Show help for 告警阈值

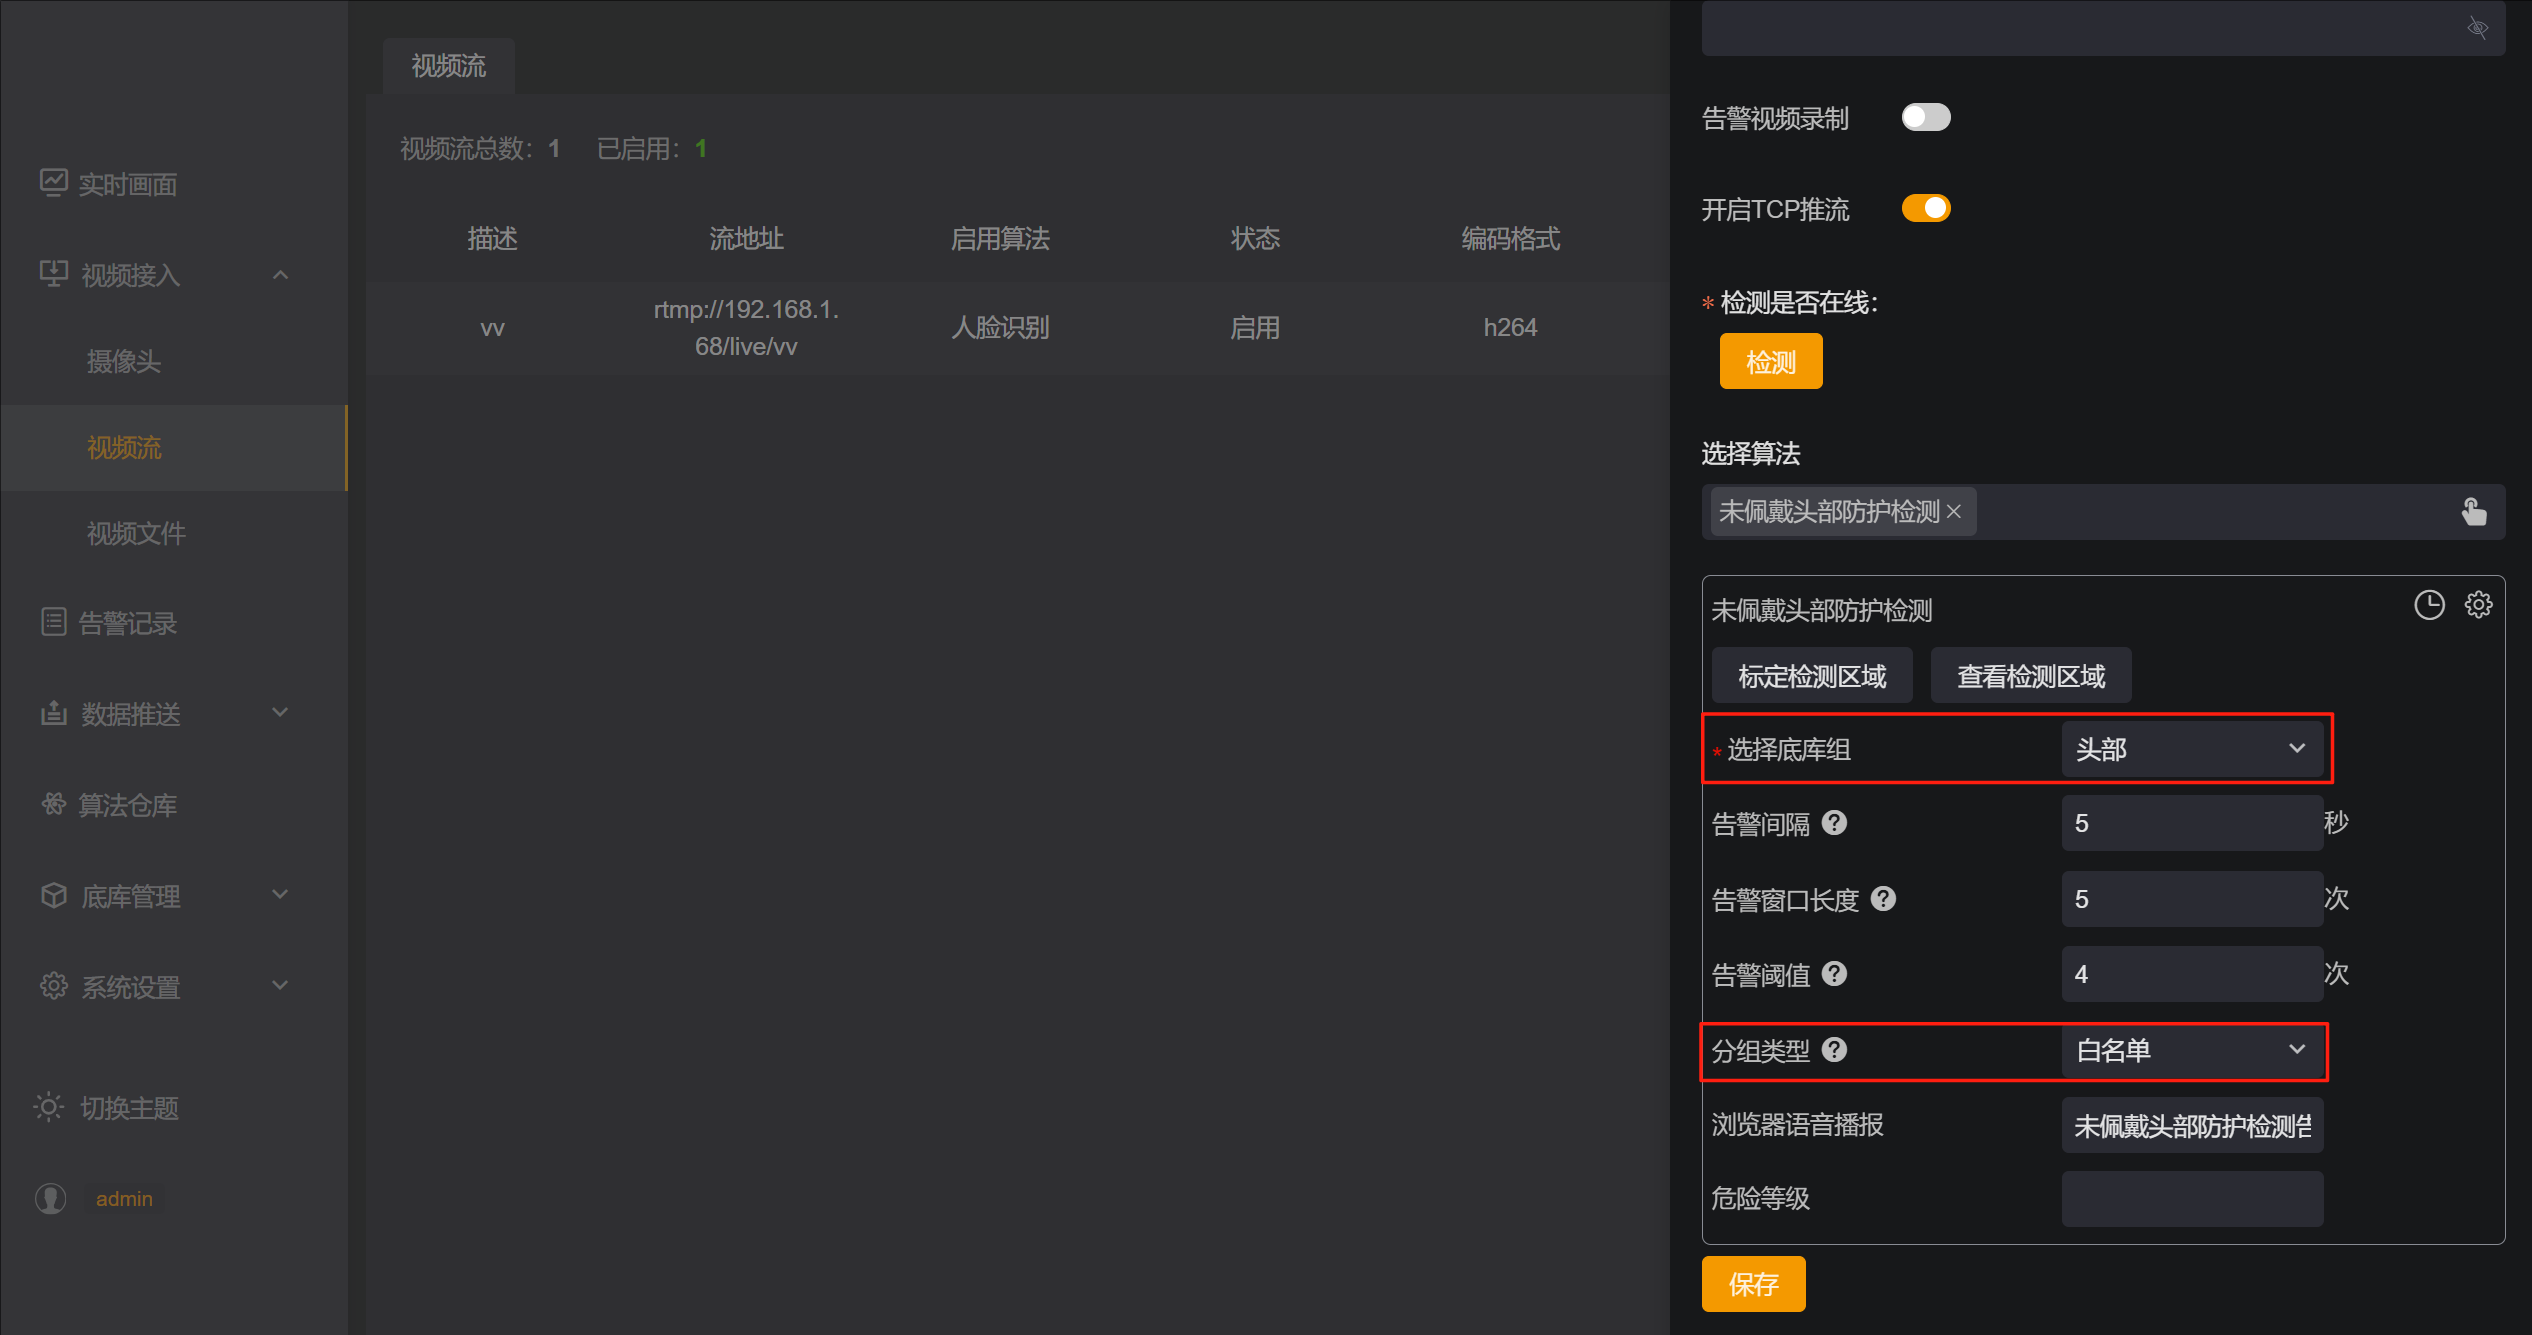[1834, 974]
